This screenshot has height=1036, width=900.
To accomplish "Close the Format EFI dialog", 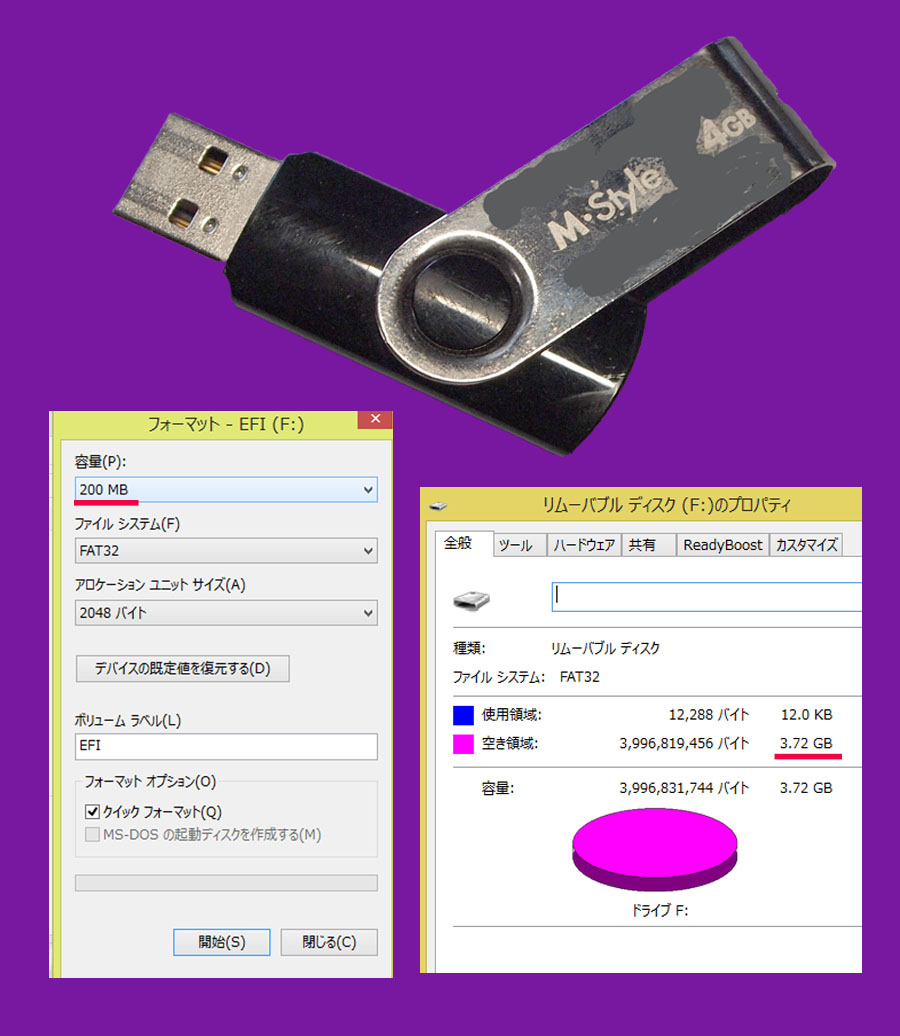I will pyautogui.click(x=375, y=419).
